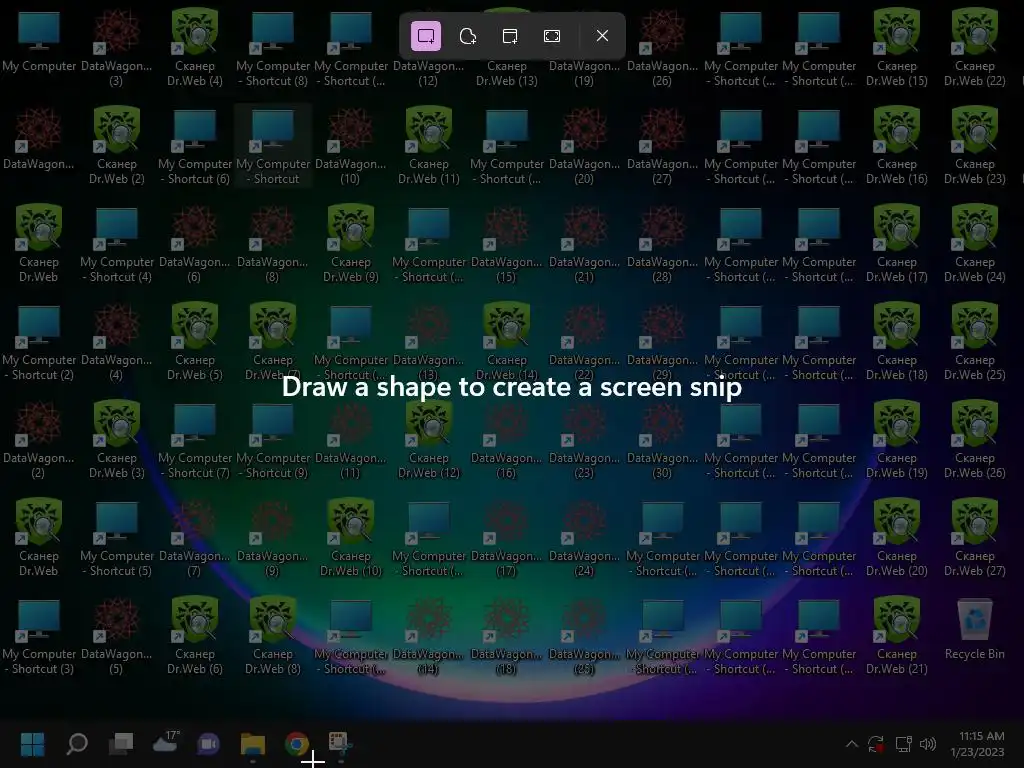1024x768 pixels.
Task: Select DataWagon (27) shortcut
Action: click(x=662, y=146)
